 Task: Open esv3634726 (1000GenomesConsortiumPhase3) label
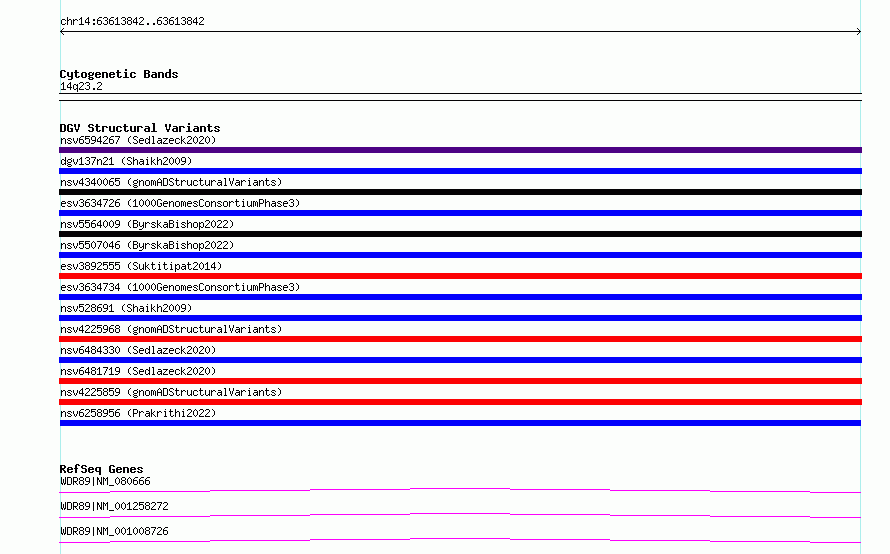point(180,203)
